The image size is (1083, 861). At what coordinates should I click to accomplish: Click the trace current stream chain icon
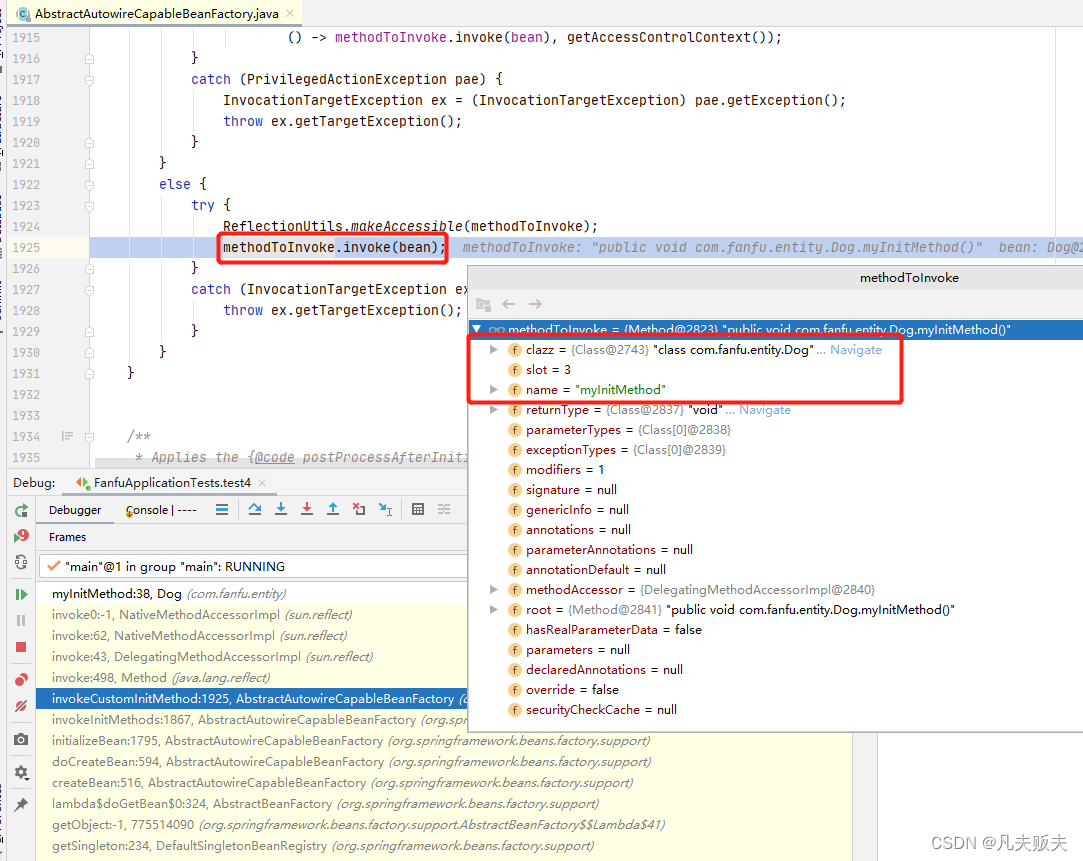444,510
